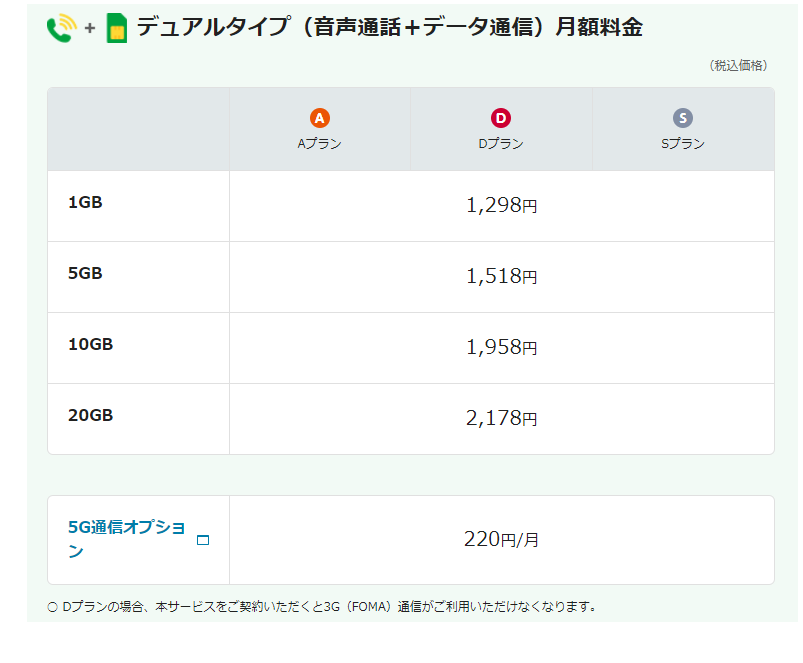
Task: Click the gray S plan circle icon
Action: [683, 118]
